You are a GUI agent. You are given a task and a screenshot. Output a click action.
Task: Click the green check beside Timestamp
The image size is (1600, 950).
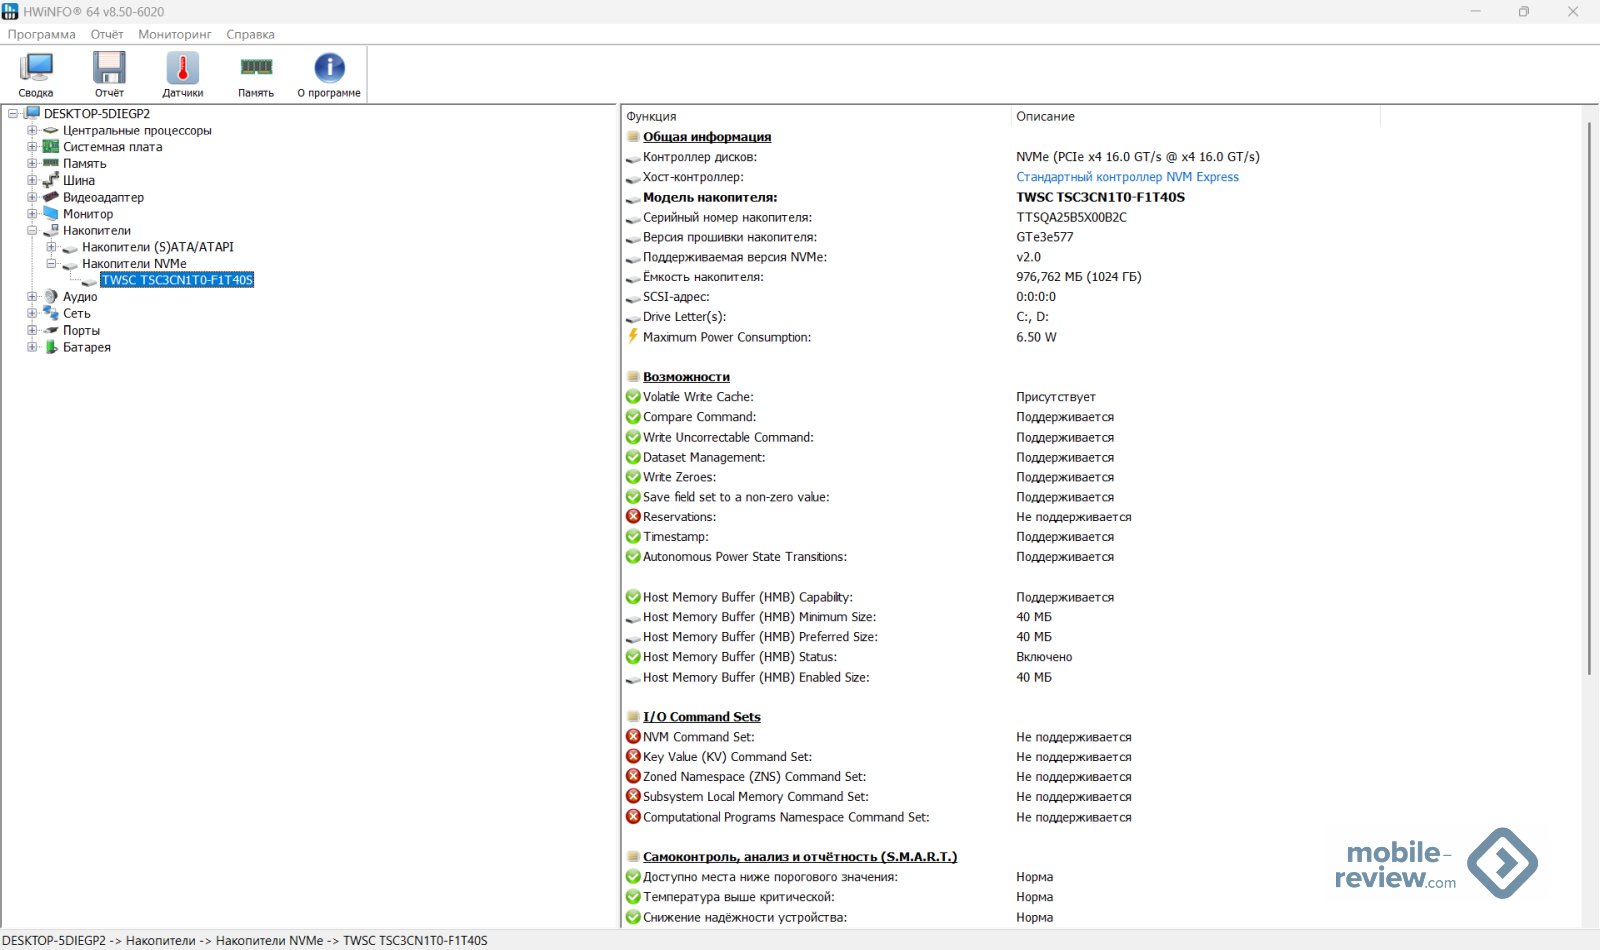(x=633, y=537)
